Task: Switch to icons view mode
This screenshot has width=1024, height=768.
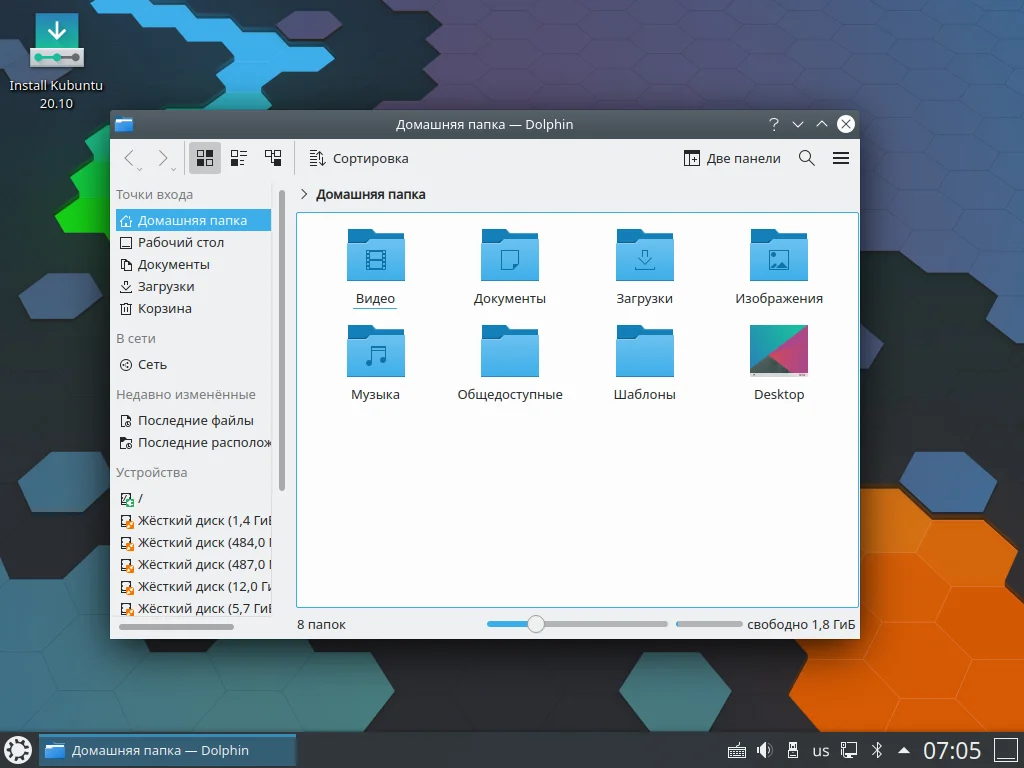Action: [205, 158]
